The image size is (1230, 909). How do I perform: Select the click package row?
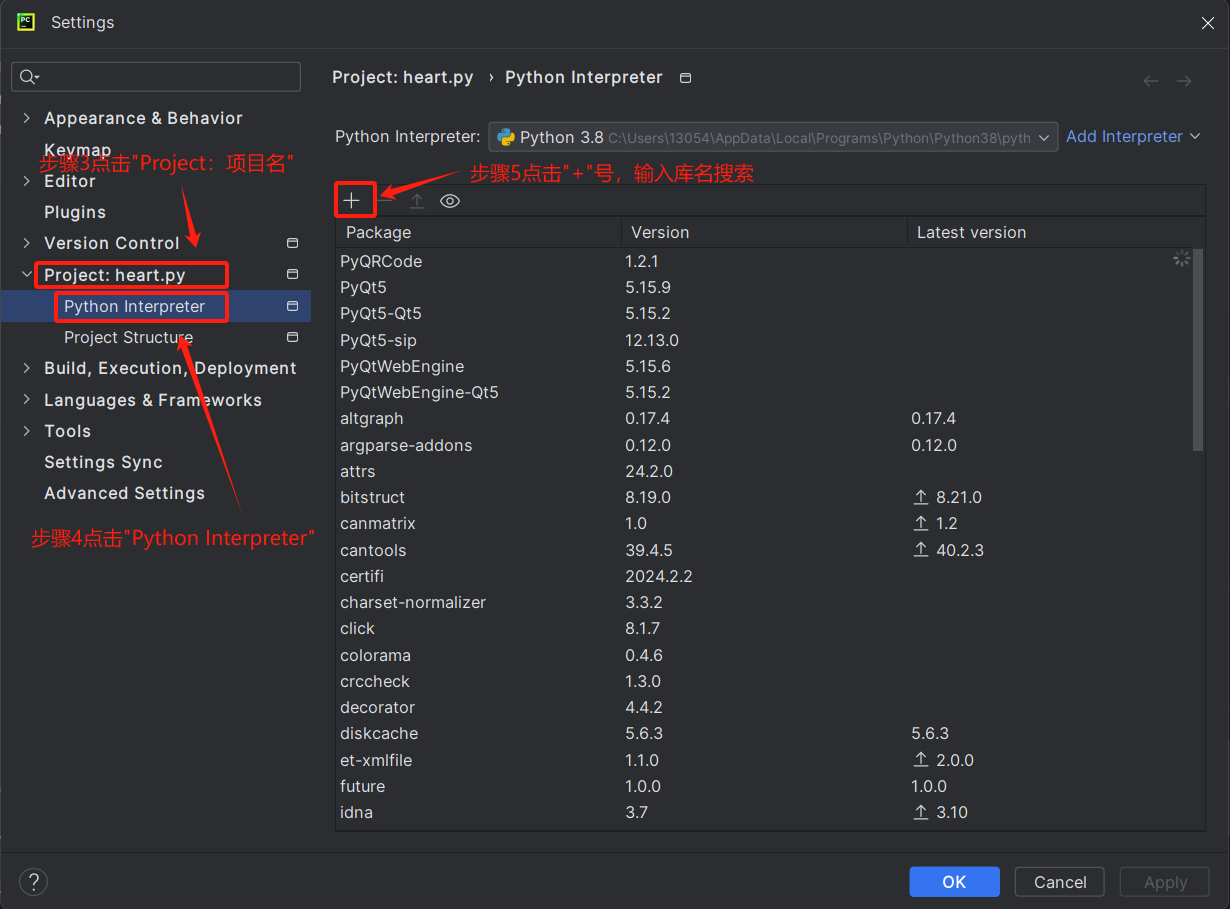pyautogui.click(x=764, y=628)
